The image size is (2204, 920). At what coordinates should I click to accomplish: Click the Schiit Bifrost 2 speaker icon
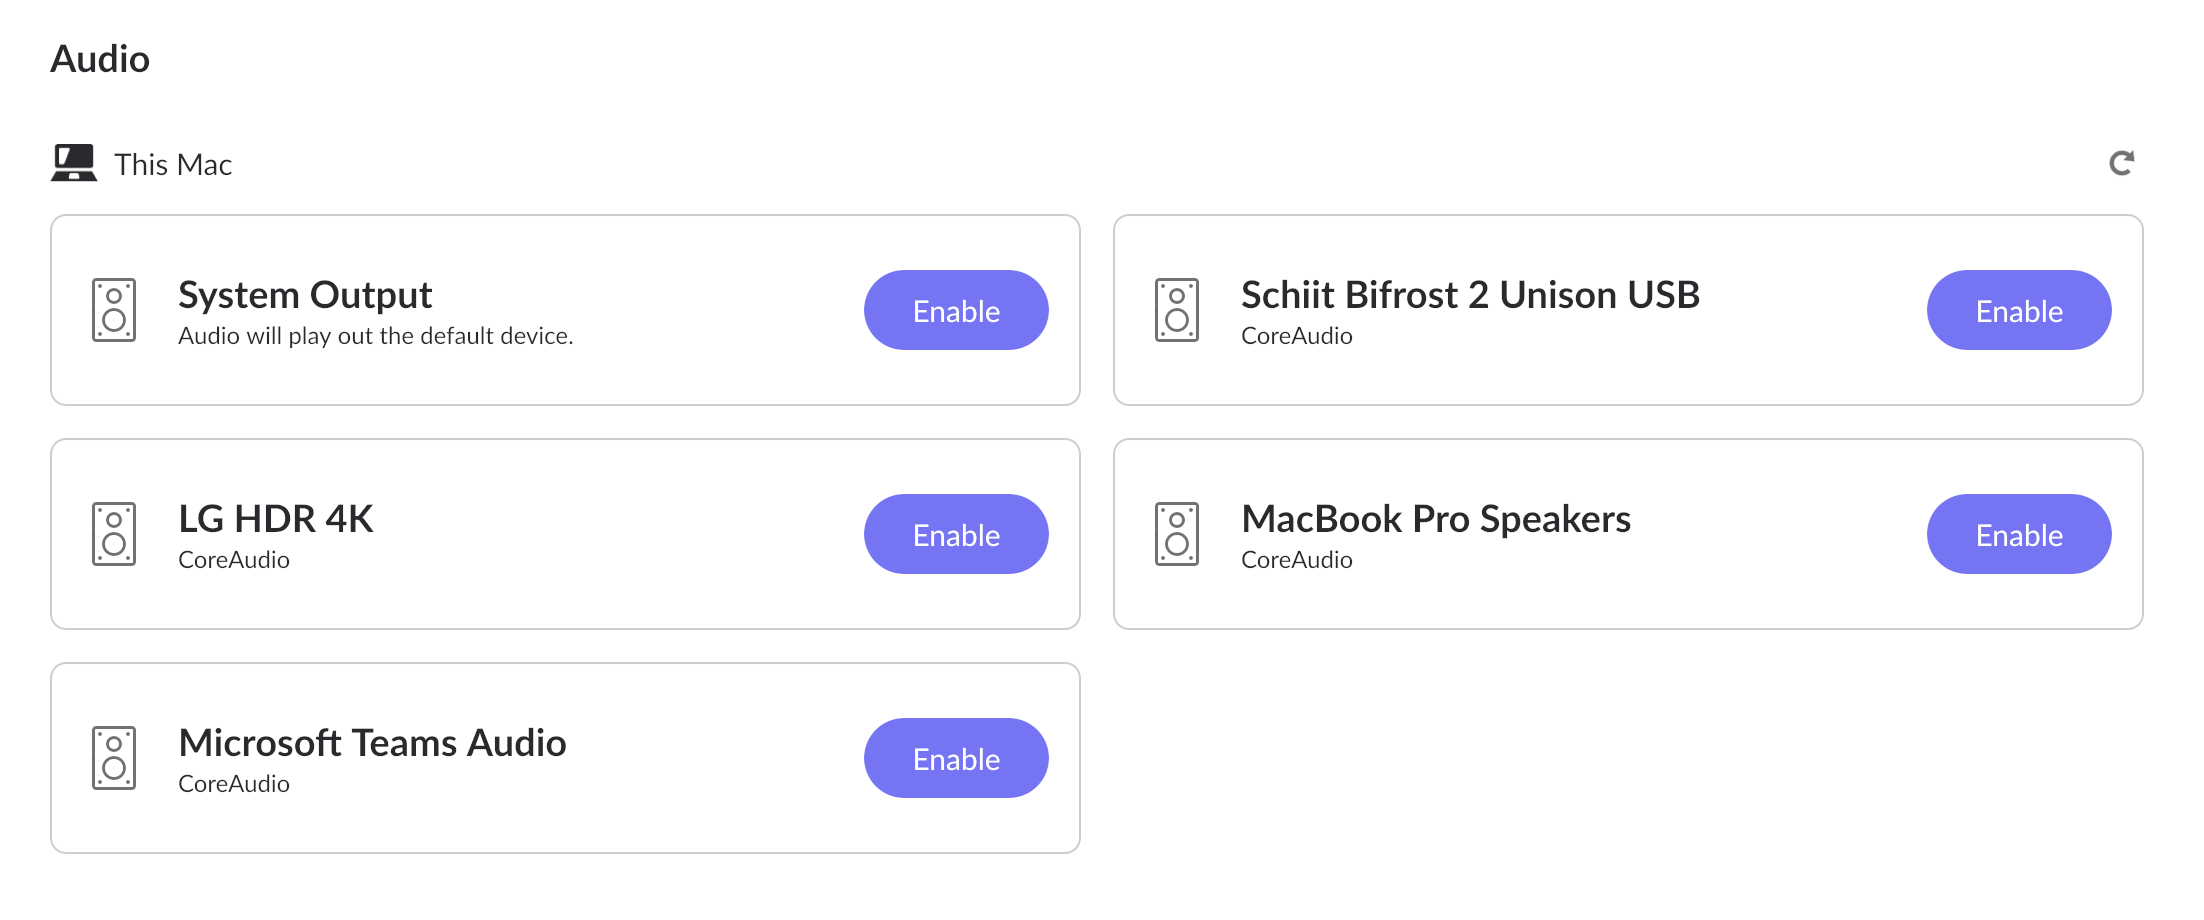point(1177,310)
